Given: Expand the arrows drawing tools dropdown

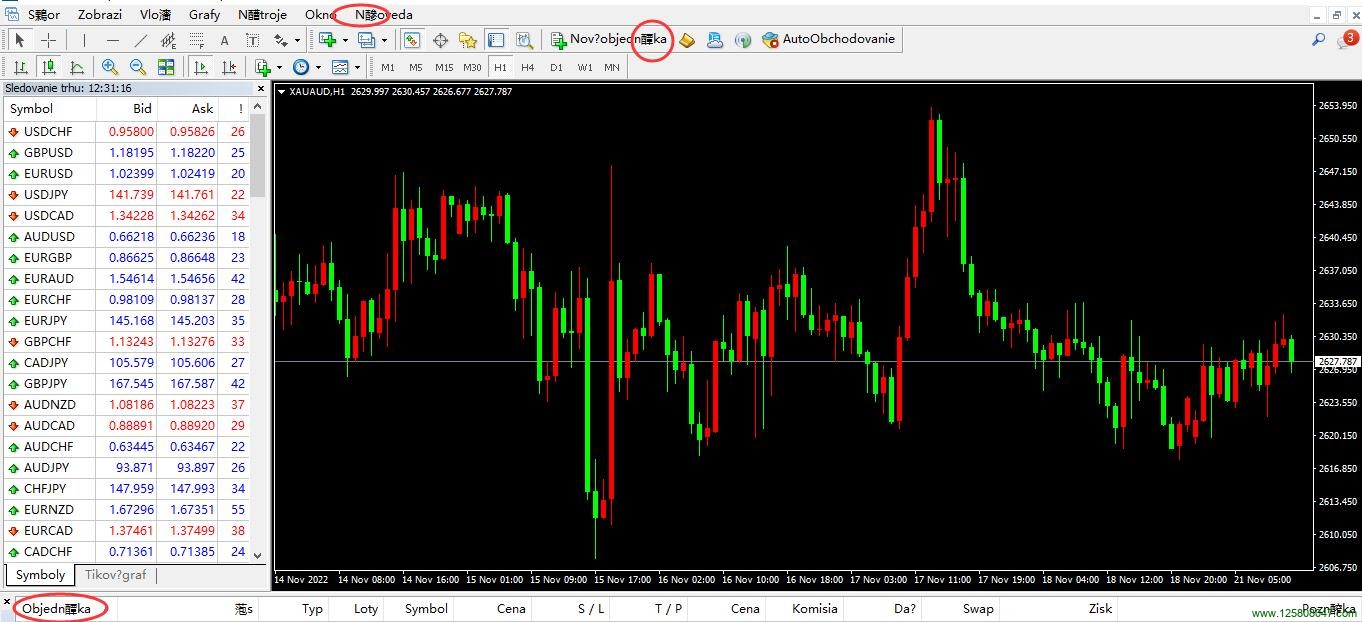Looking at the screenshot, I should [297, 41].
